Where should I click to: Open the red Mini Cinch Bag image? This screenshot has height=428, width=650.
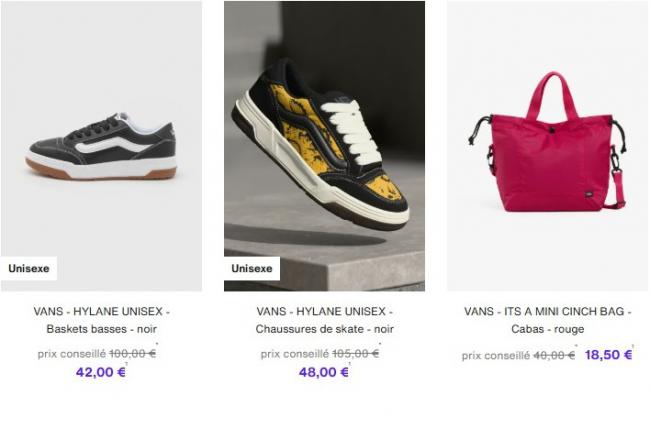[548, 146]
